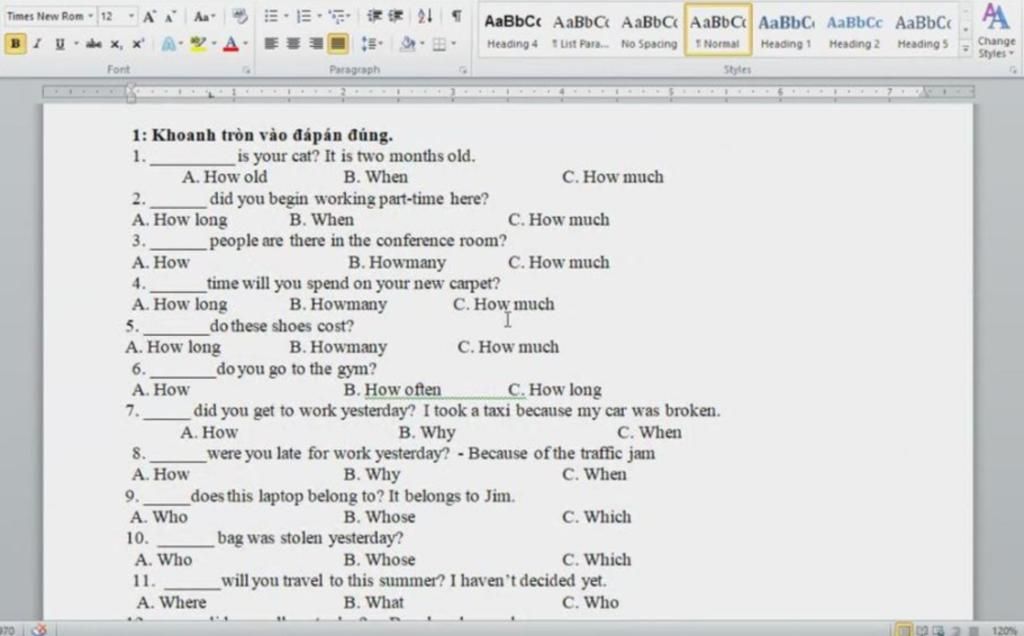The image size is (1024, 636).
Task: Click the Shrink Font icon
Action: point(170,16)
